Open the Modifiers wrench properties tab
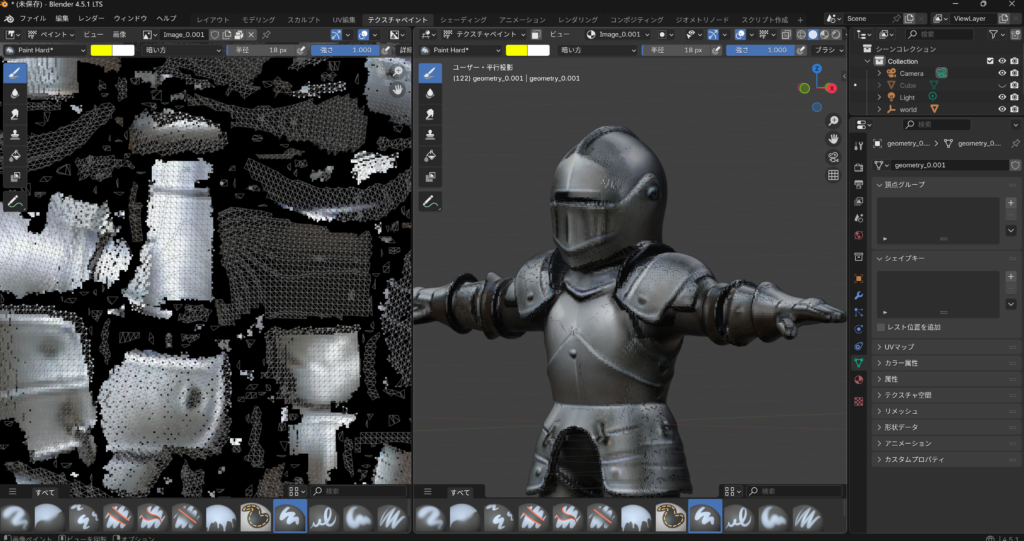Viewport: 1024px width, 541px height. point(858,296)
